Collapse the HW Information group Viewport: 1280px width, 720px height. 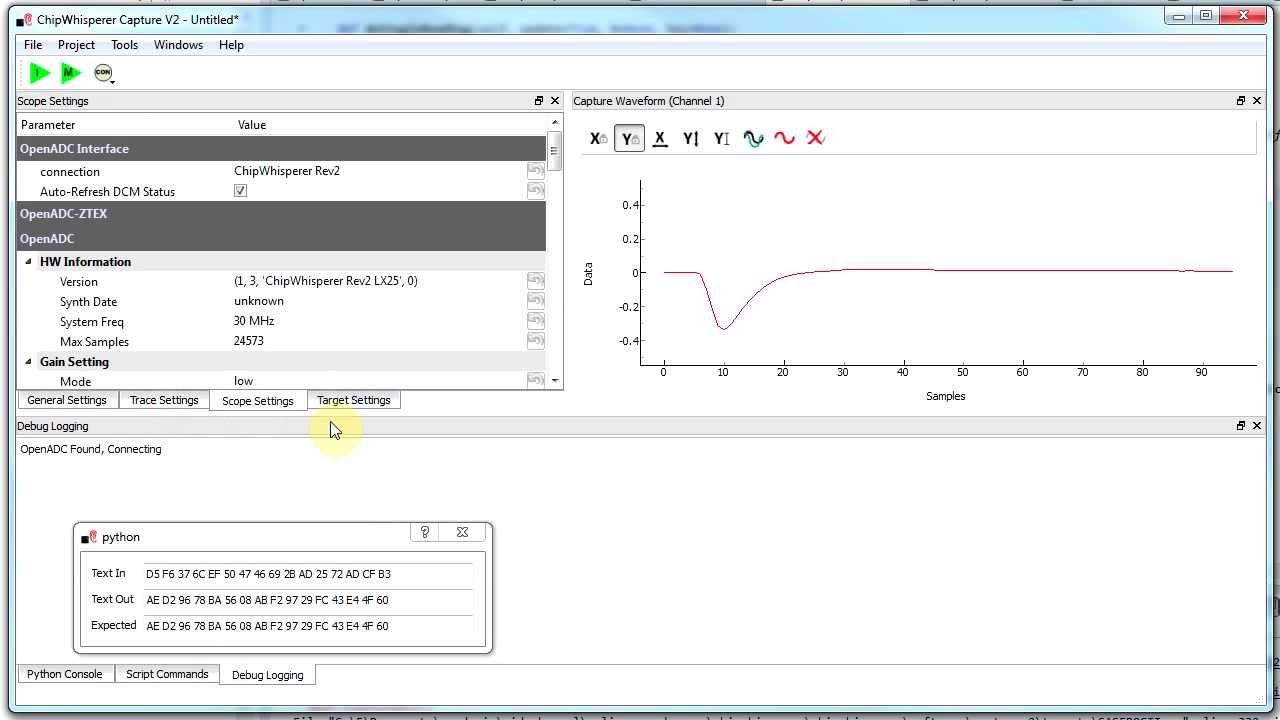28,262
